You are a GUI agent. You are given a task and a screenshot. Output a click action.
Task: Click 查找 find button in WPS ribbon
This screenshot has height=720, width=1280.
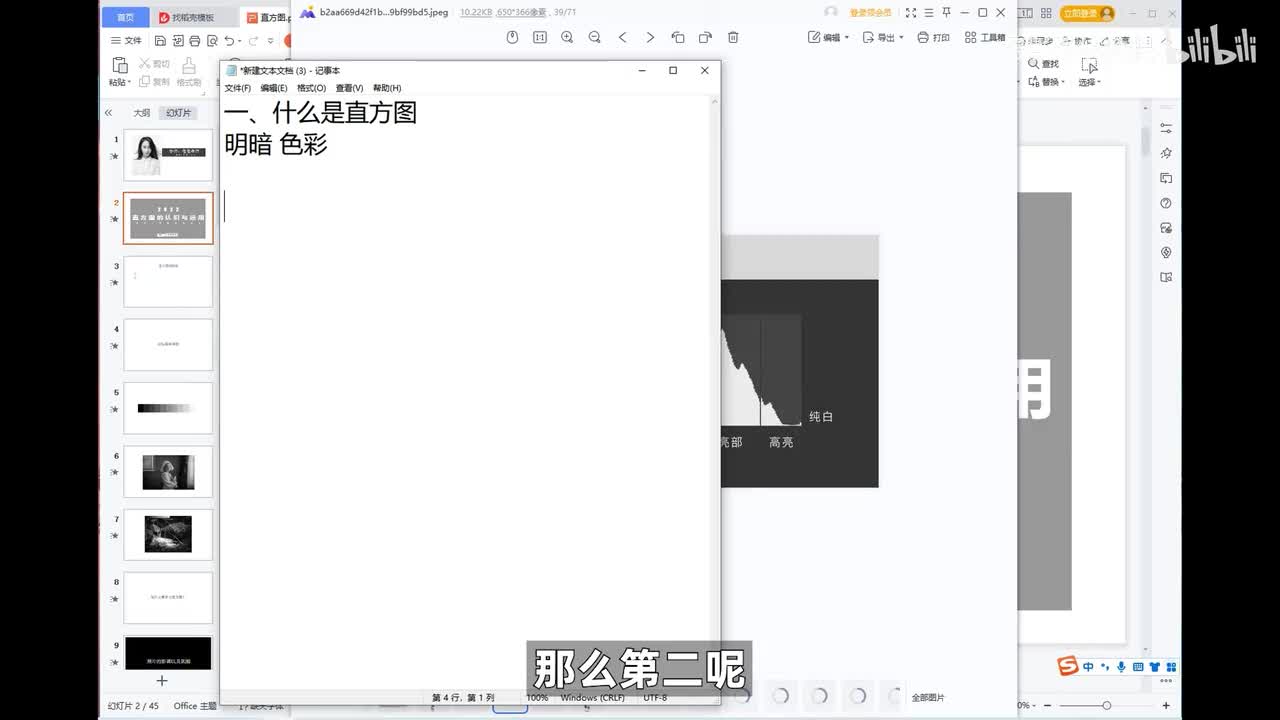click(1043, 64)
